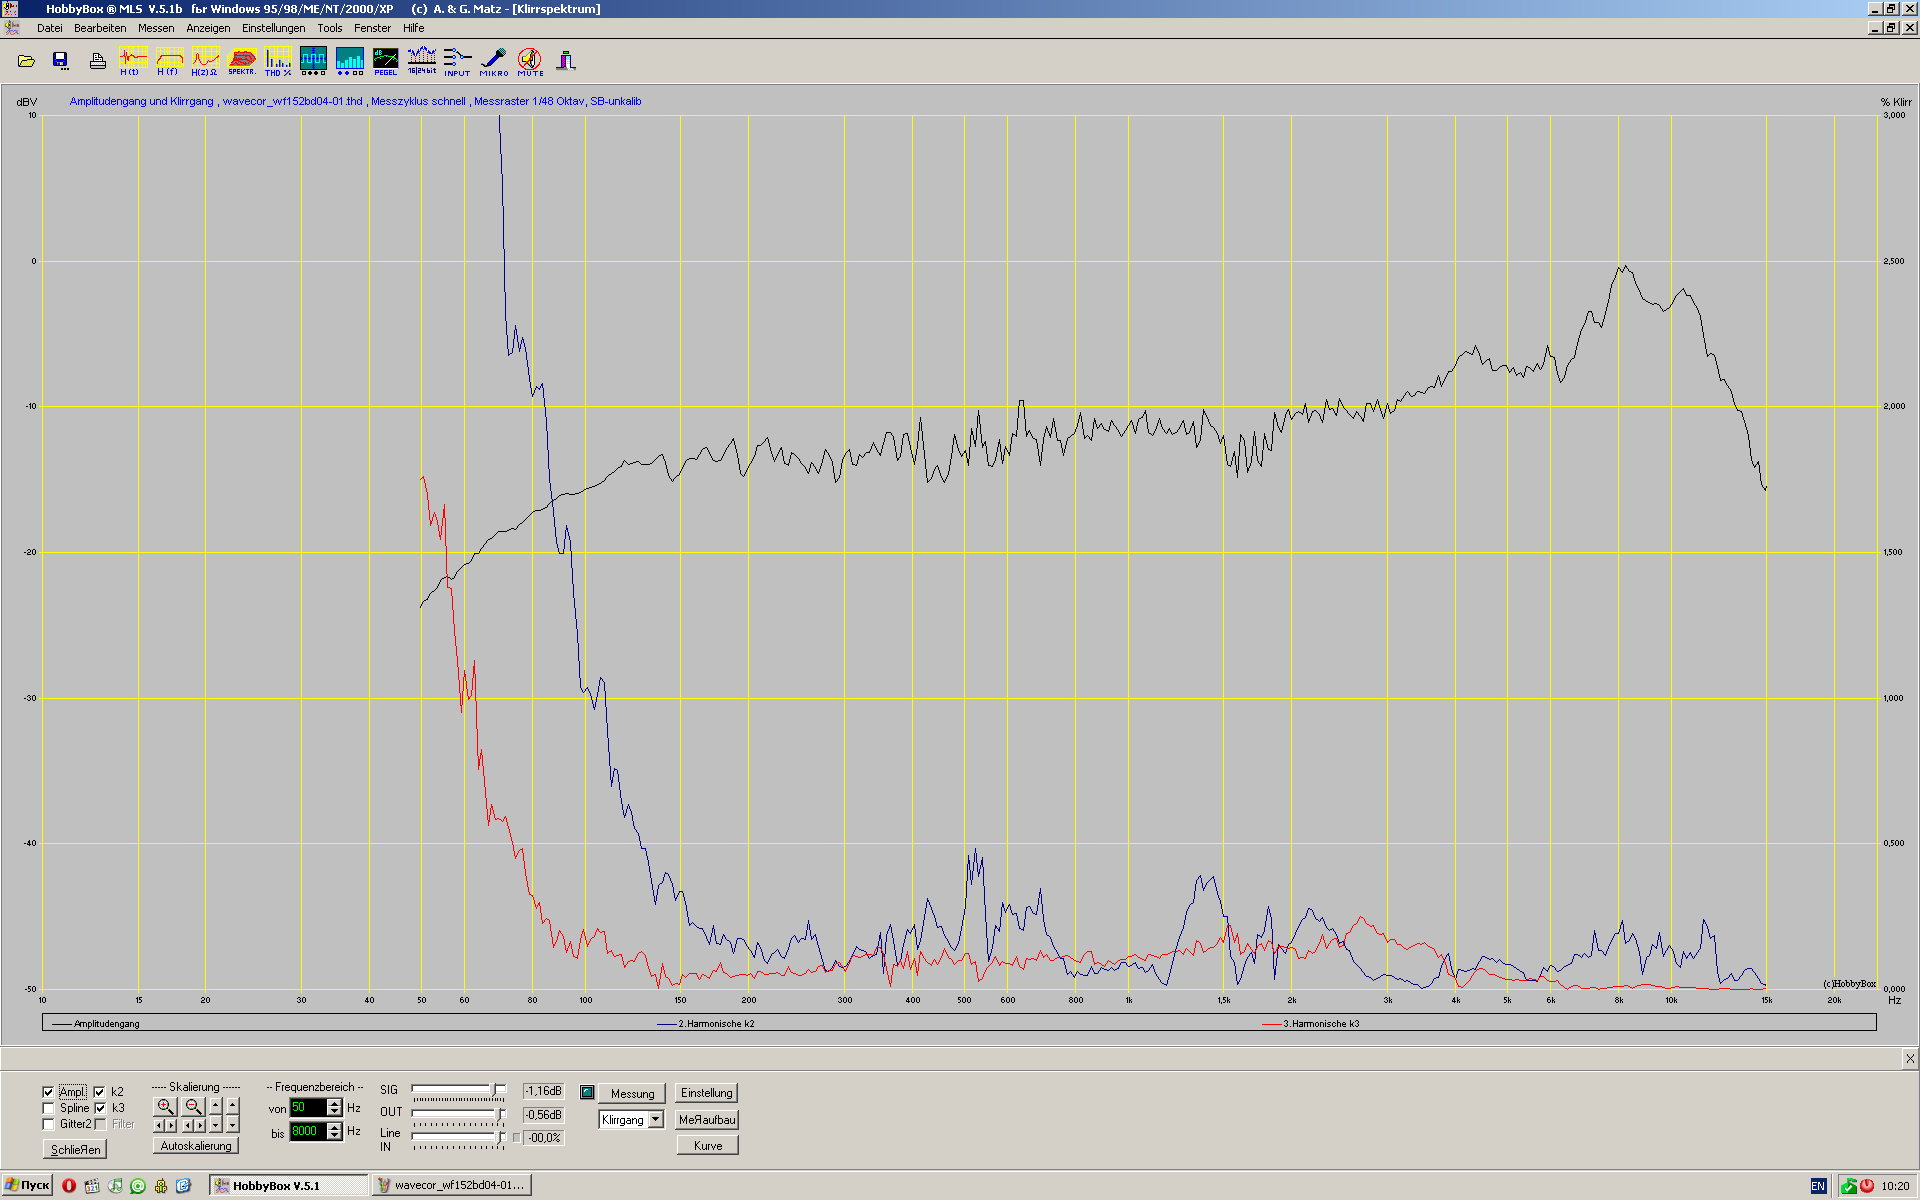1920x1200 pixels.
Task: Open the PEGEL level meter
Action: (385, 60)
